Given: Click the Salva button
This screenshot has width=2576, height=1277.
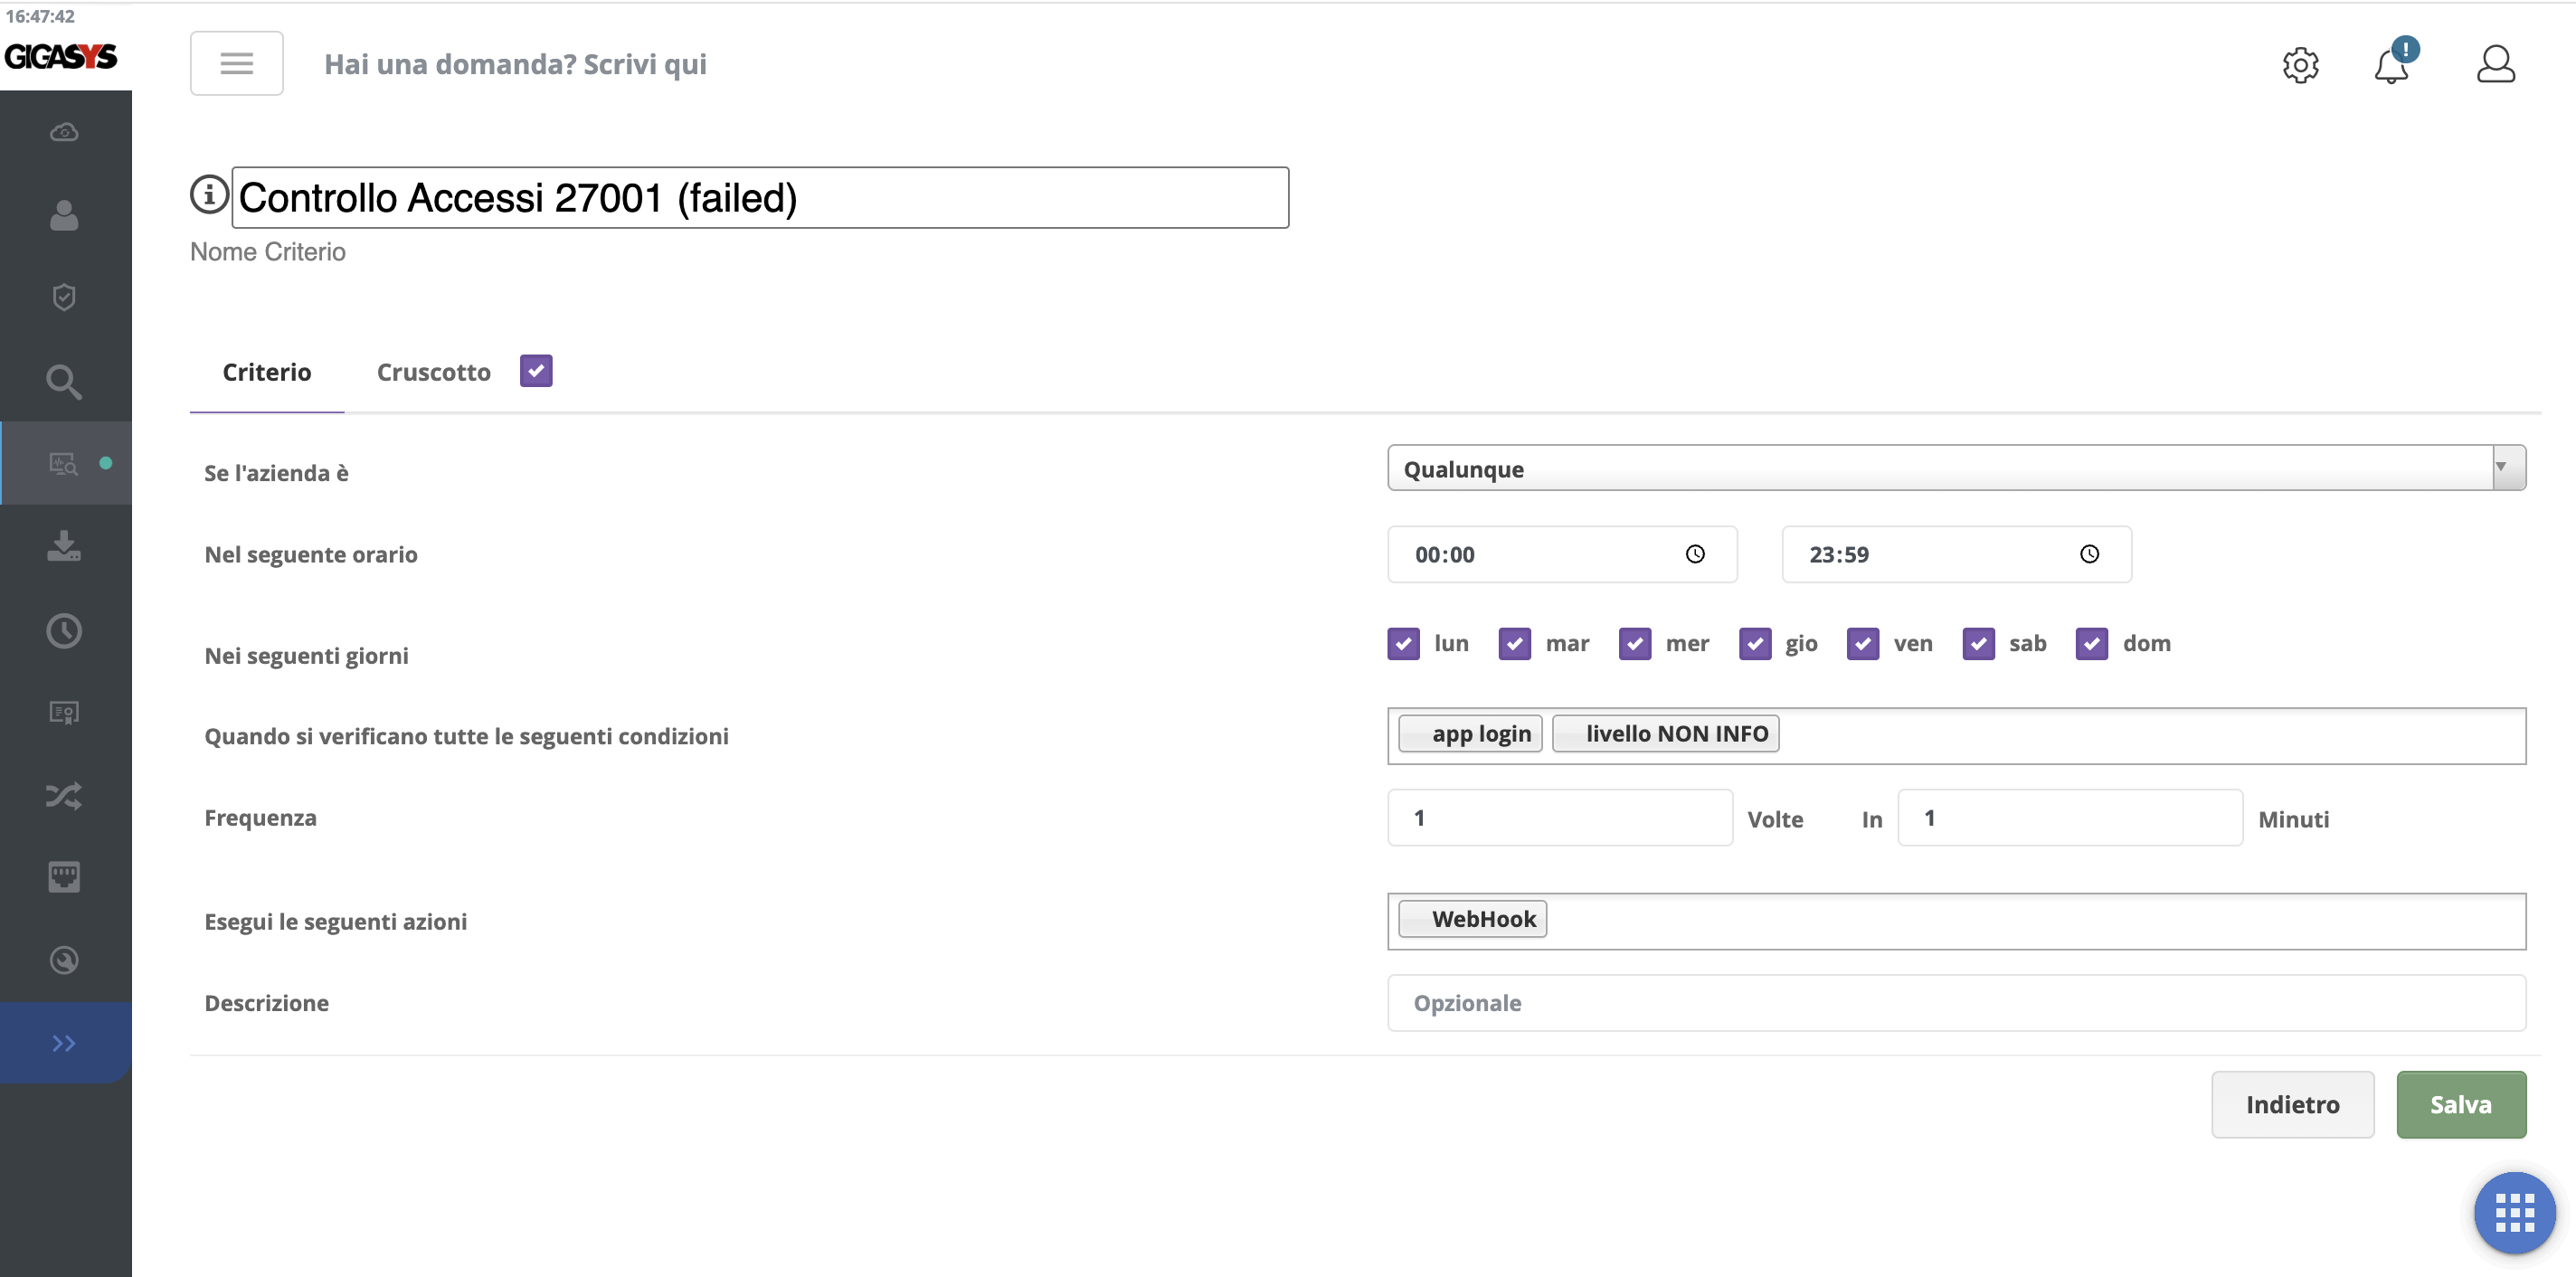Looking at the screenshot, I should pyautogui.click(x=2460, y=1104).
